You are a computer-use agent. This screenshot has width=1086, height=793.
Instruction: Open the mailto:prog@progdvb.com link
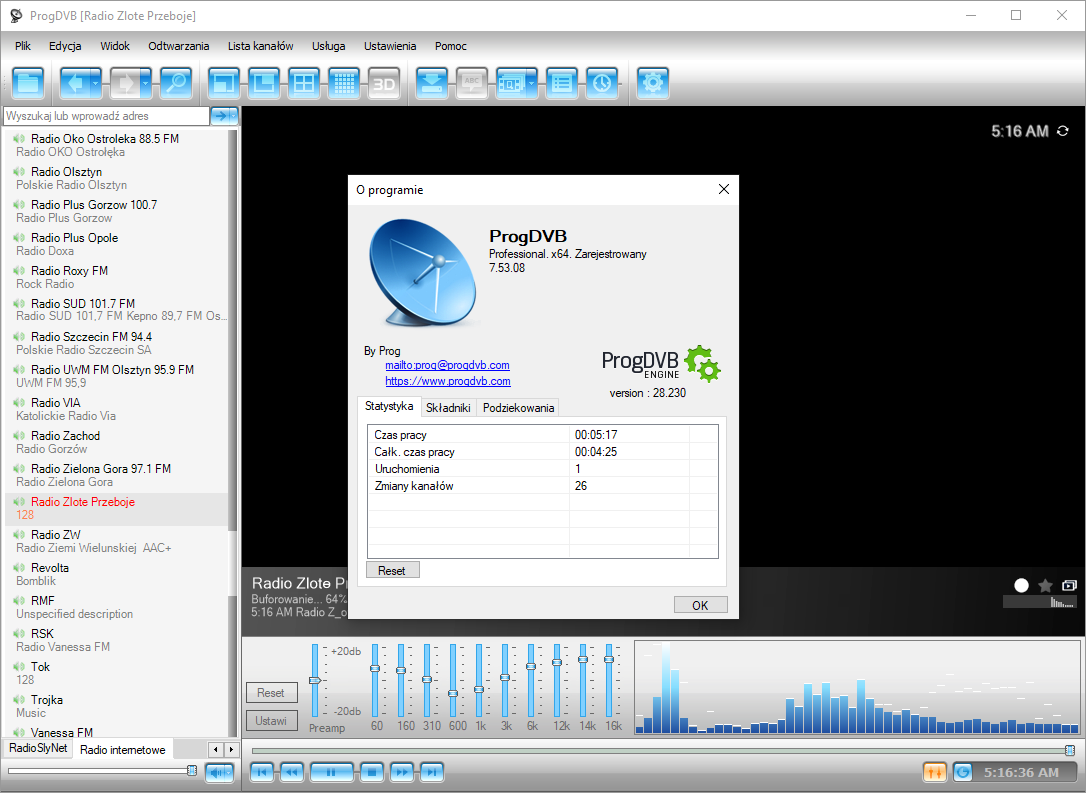coord(447,365)
